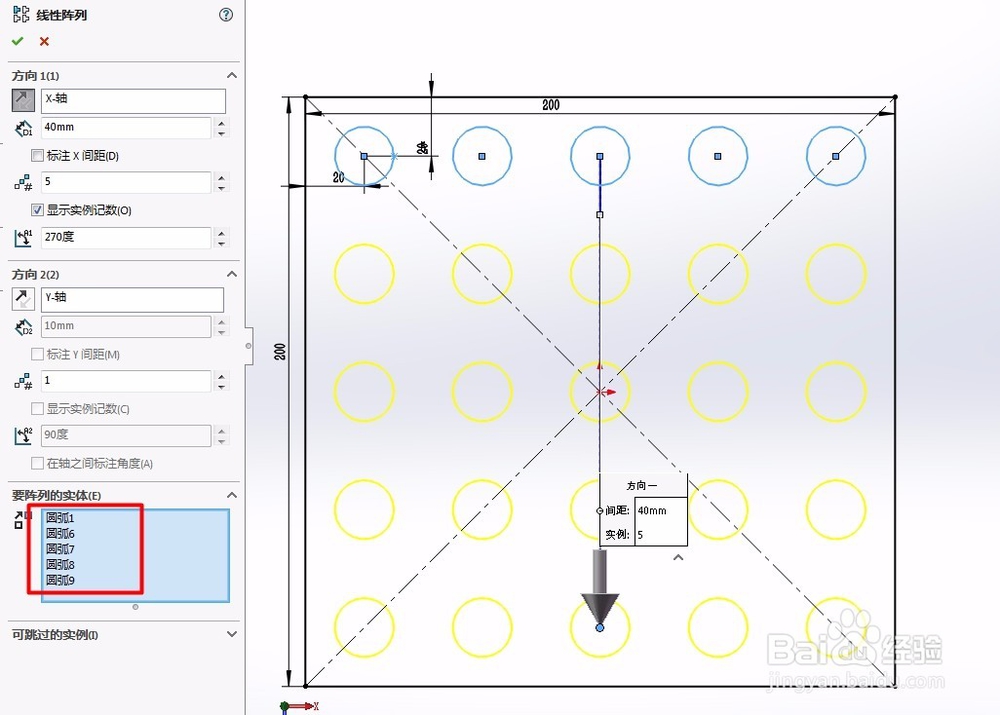The image size is (1000, 715).
Task: Confirm the linear pattern with green checkmark
Action: [17, 41]
